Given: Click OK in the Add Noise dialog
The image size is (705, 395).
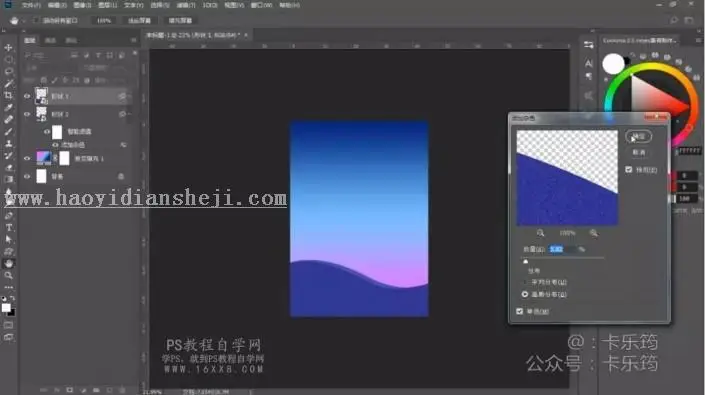Looking at the screenshot, I should pyautogui.click(x=638, y=136).
